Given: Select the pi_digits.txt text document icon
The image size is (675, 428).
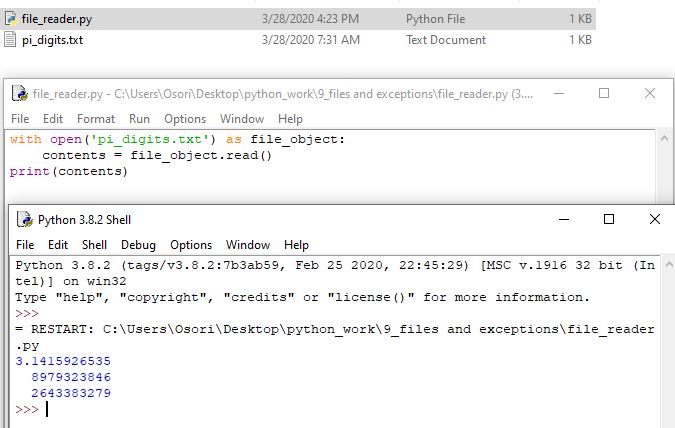Looking at the screenshot, I should [x=10, y=40].
